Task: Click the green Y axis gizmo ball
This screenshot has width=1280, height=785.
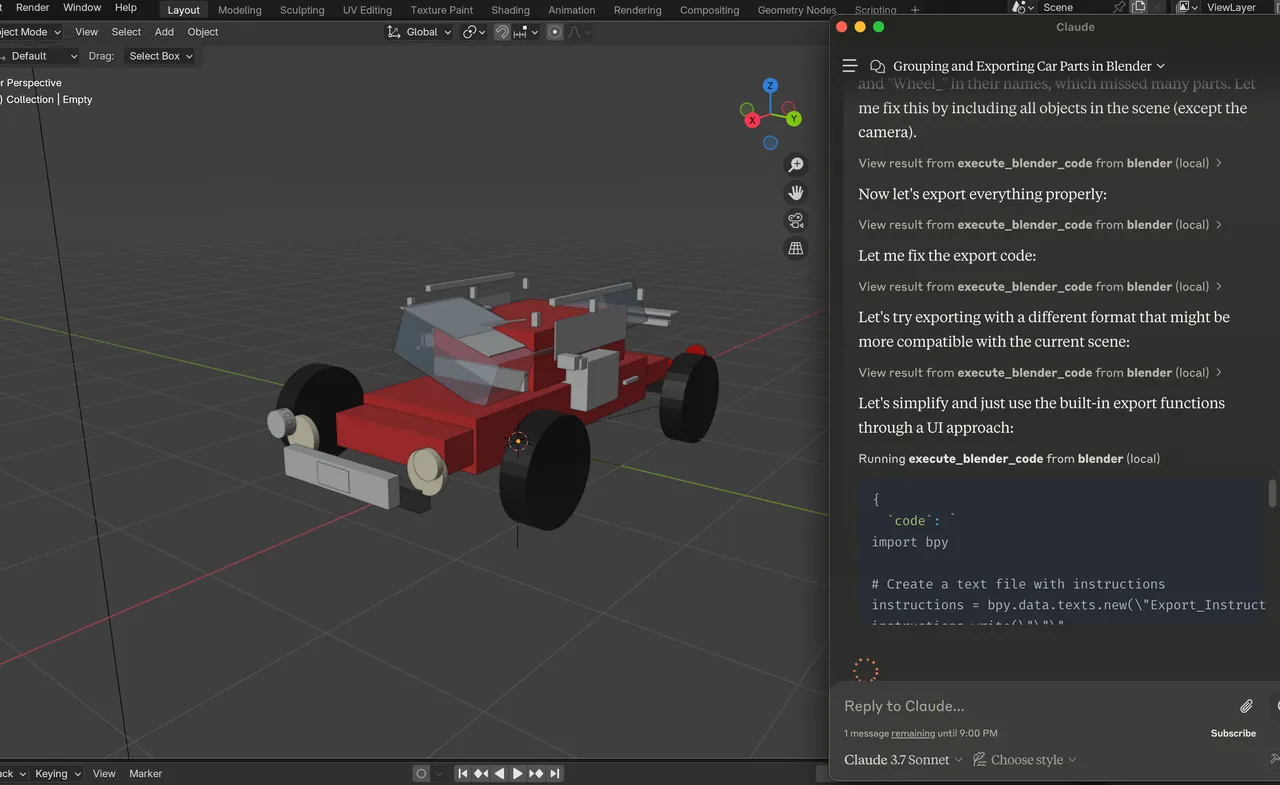Action: pyautogui.click(x=793, y=118)
